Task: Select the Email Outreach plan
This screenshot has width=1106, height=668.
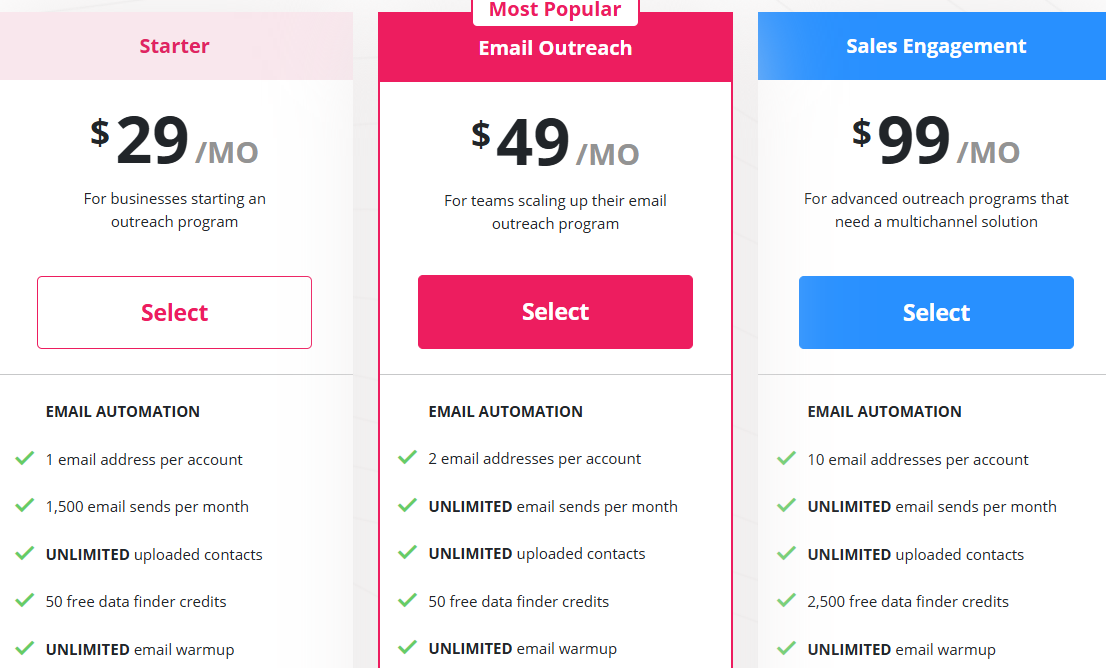Action: point(555,311)
